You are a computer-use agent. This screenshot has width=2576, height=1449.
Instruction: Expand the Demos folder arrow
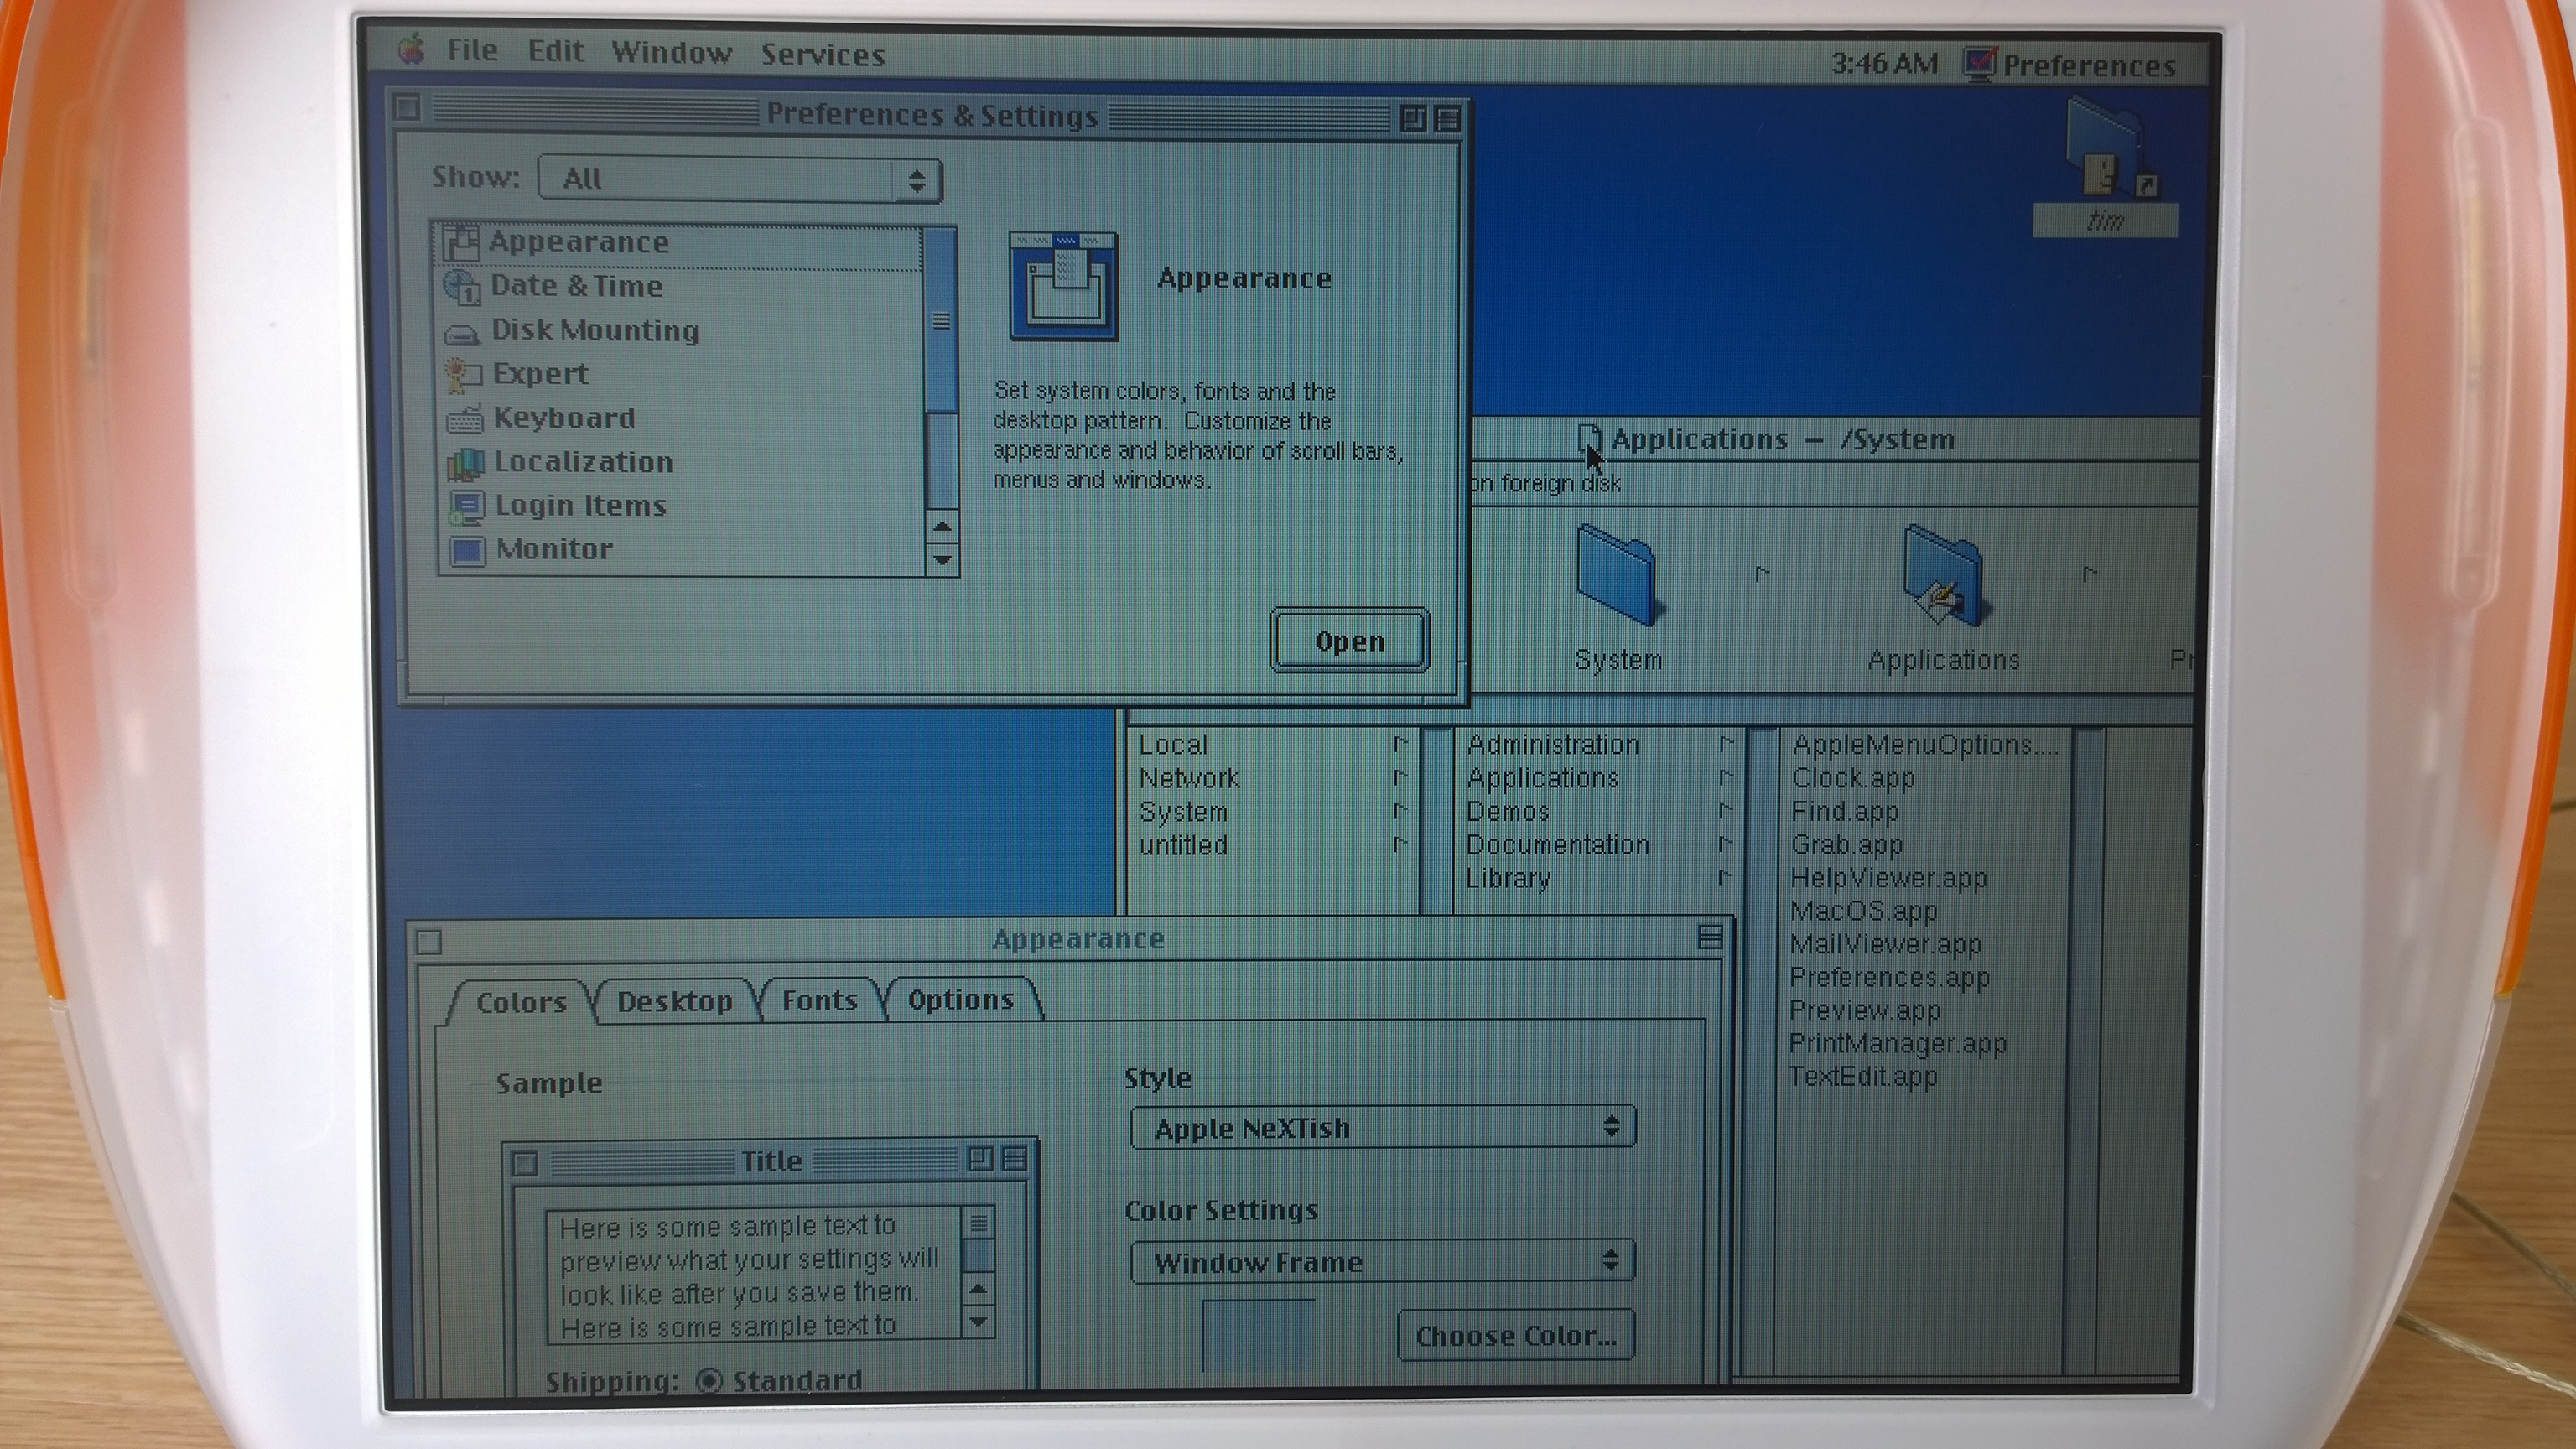[1726, 811]
